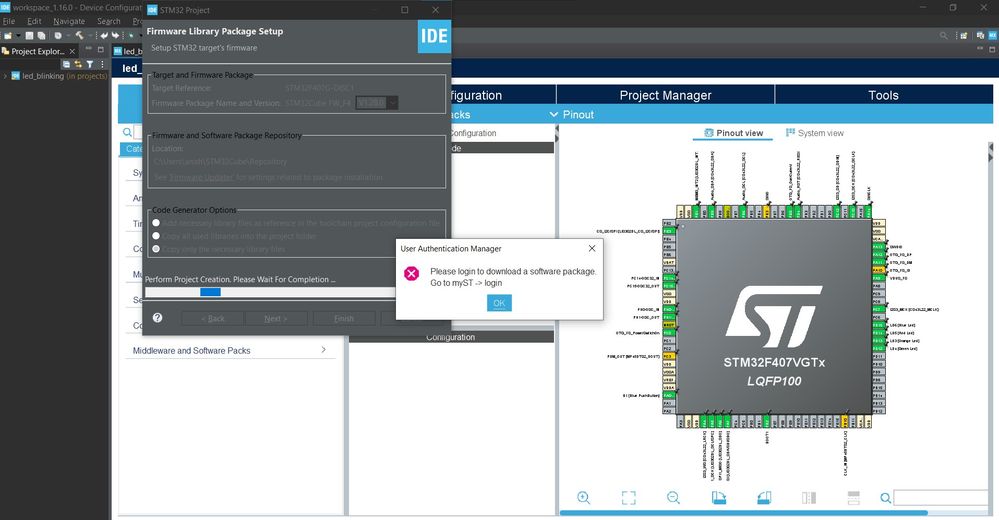The width and height of the screenshot is (999, 520).
Task: Click the C/C++ perspective icon next to MX
Action: click(x=980, y=36)
